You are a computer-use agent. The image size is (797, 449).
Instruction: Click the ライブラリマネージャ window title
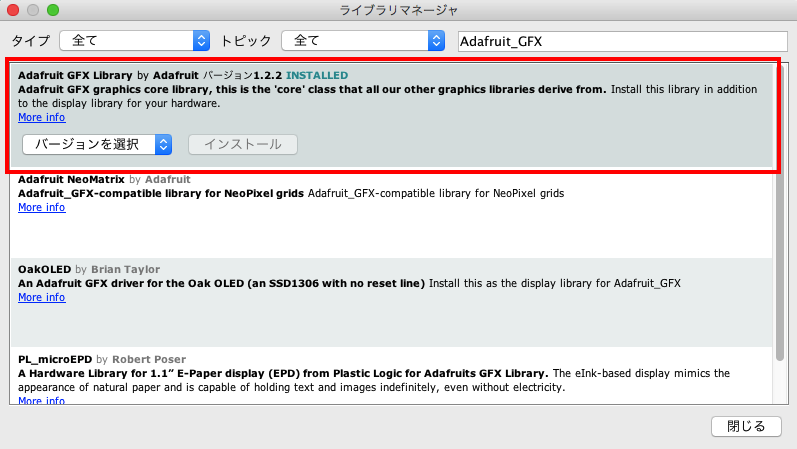[x=398, y=10]
